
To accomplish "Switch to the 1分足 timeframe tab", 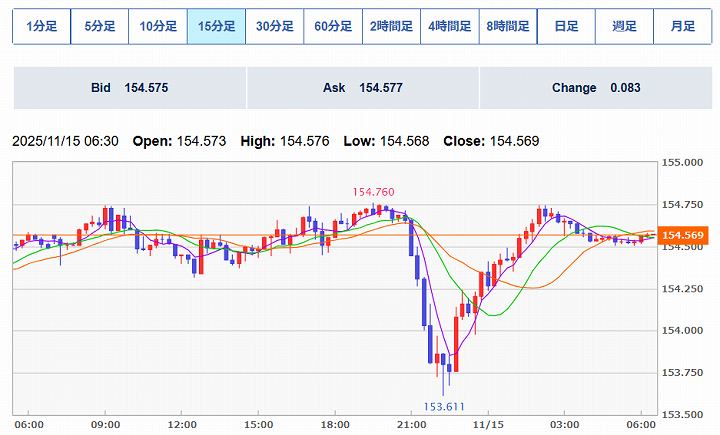I will pyautogui.click(x=41, y=26).
